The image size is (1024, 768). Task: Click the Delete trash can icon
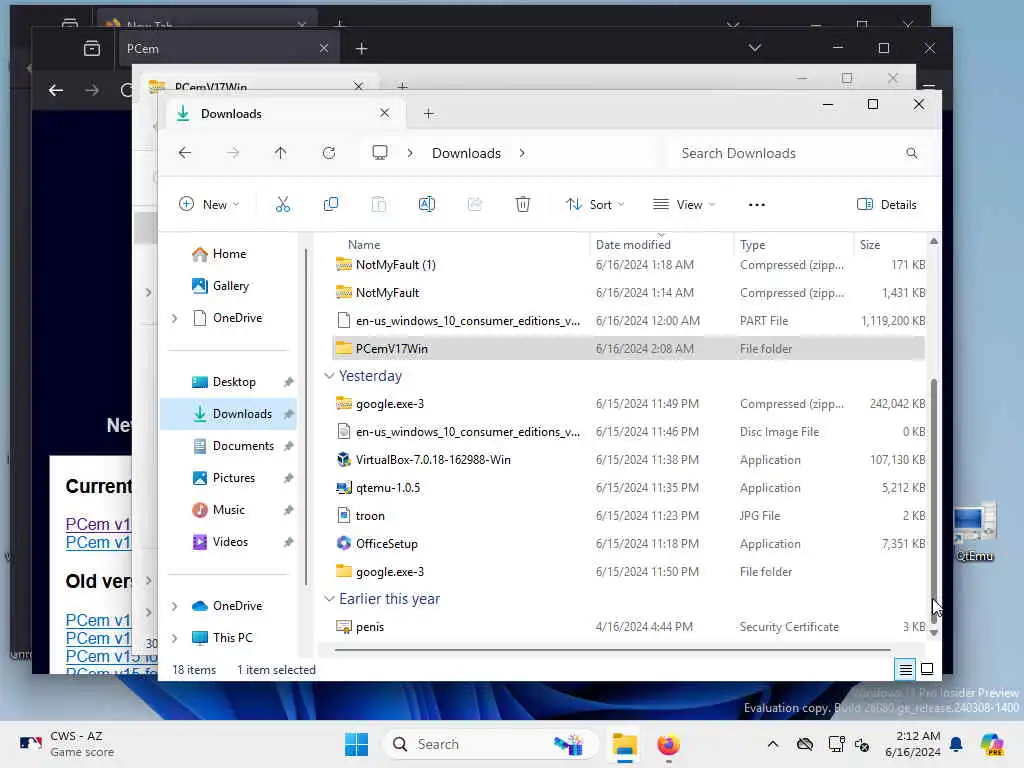tap(522, 204)
